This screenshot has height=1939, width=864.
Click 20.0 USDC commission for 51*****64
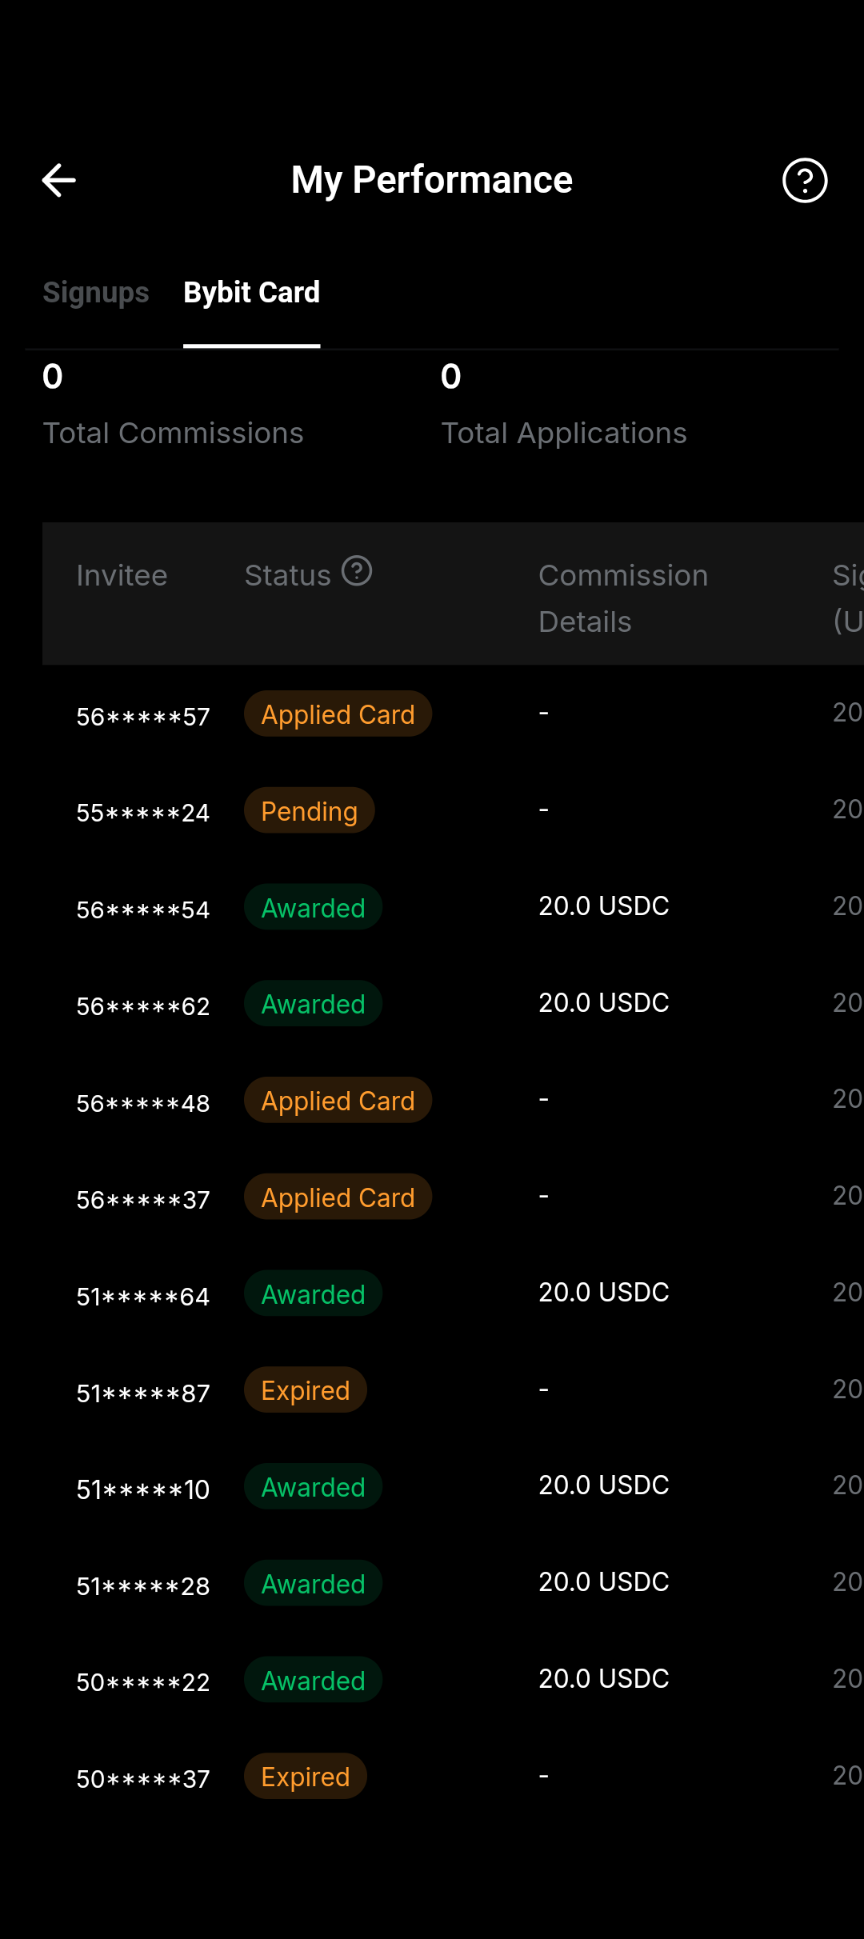pyautogui.click(x=604, y=1292)
